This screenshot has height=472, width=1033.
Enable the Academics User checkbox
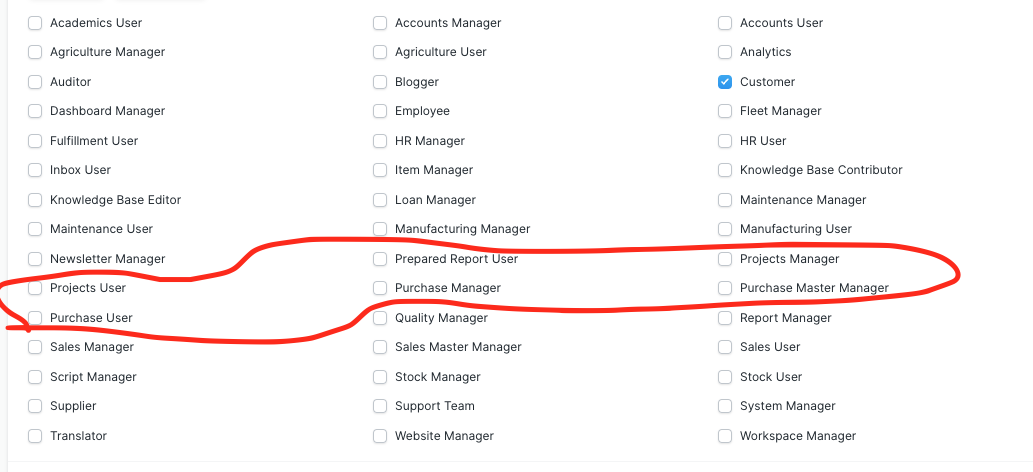tap(35, 23)
